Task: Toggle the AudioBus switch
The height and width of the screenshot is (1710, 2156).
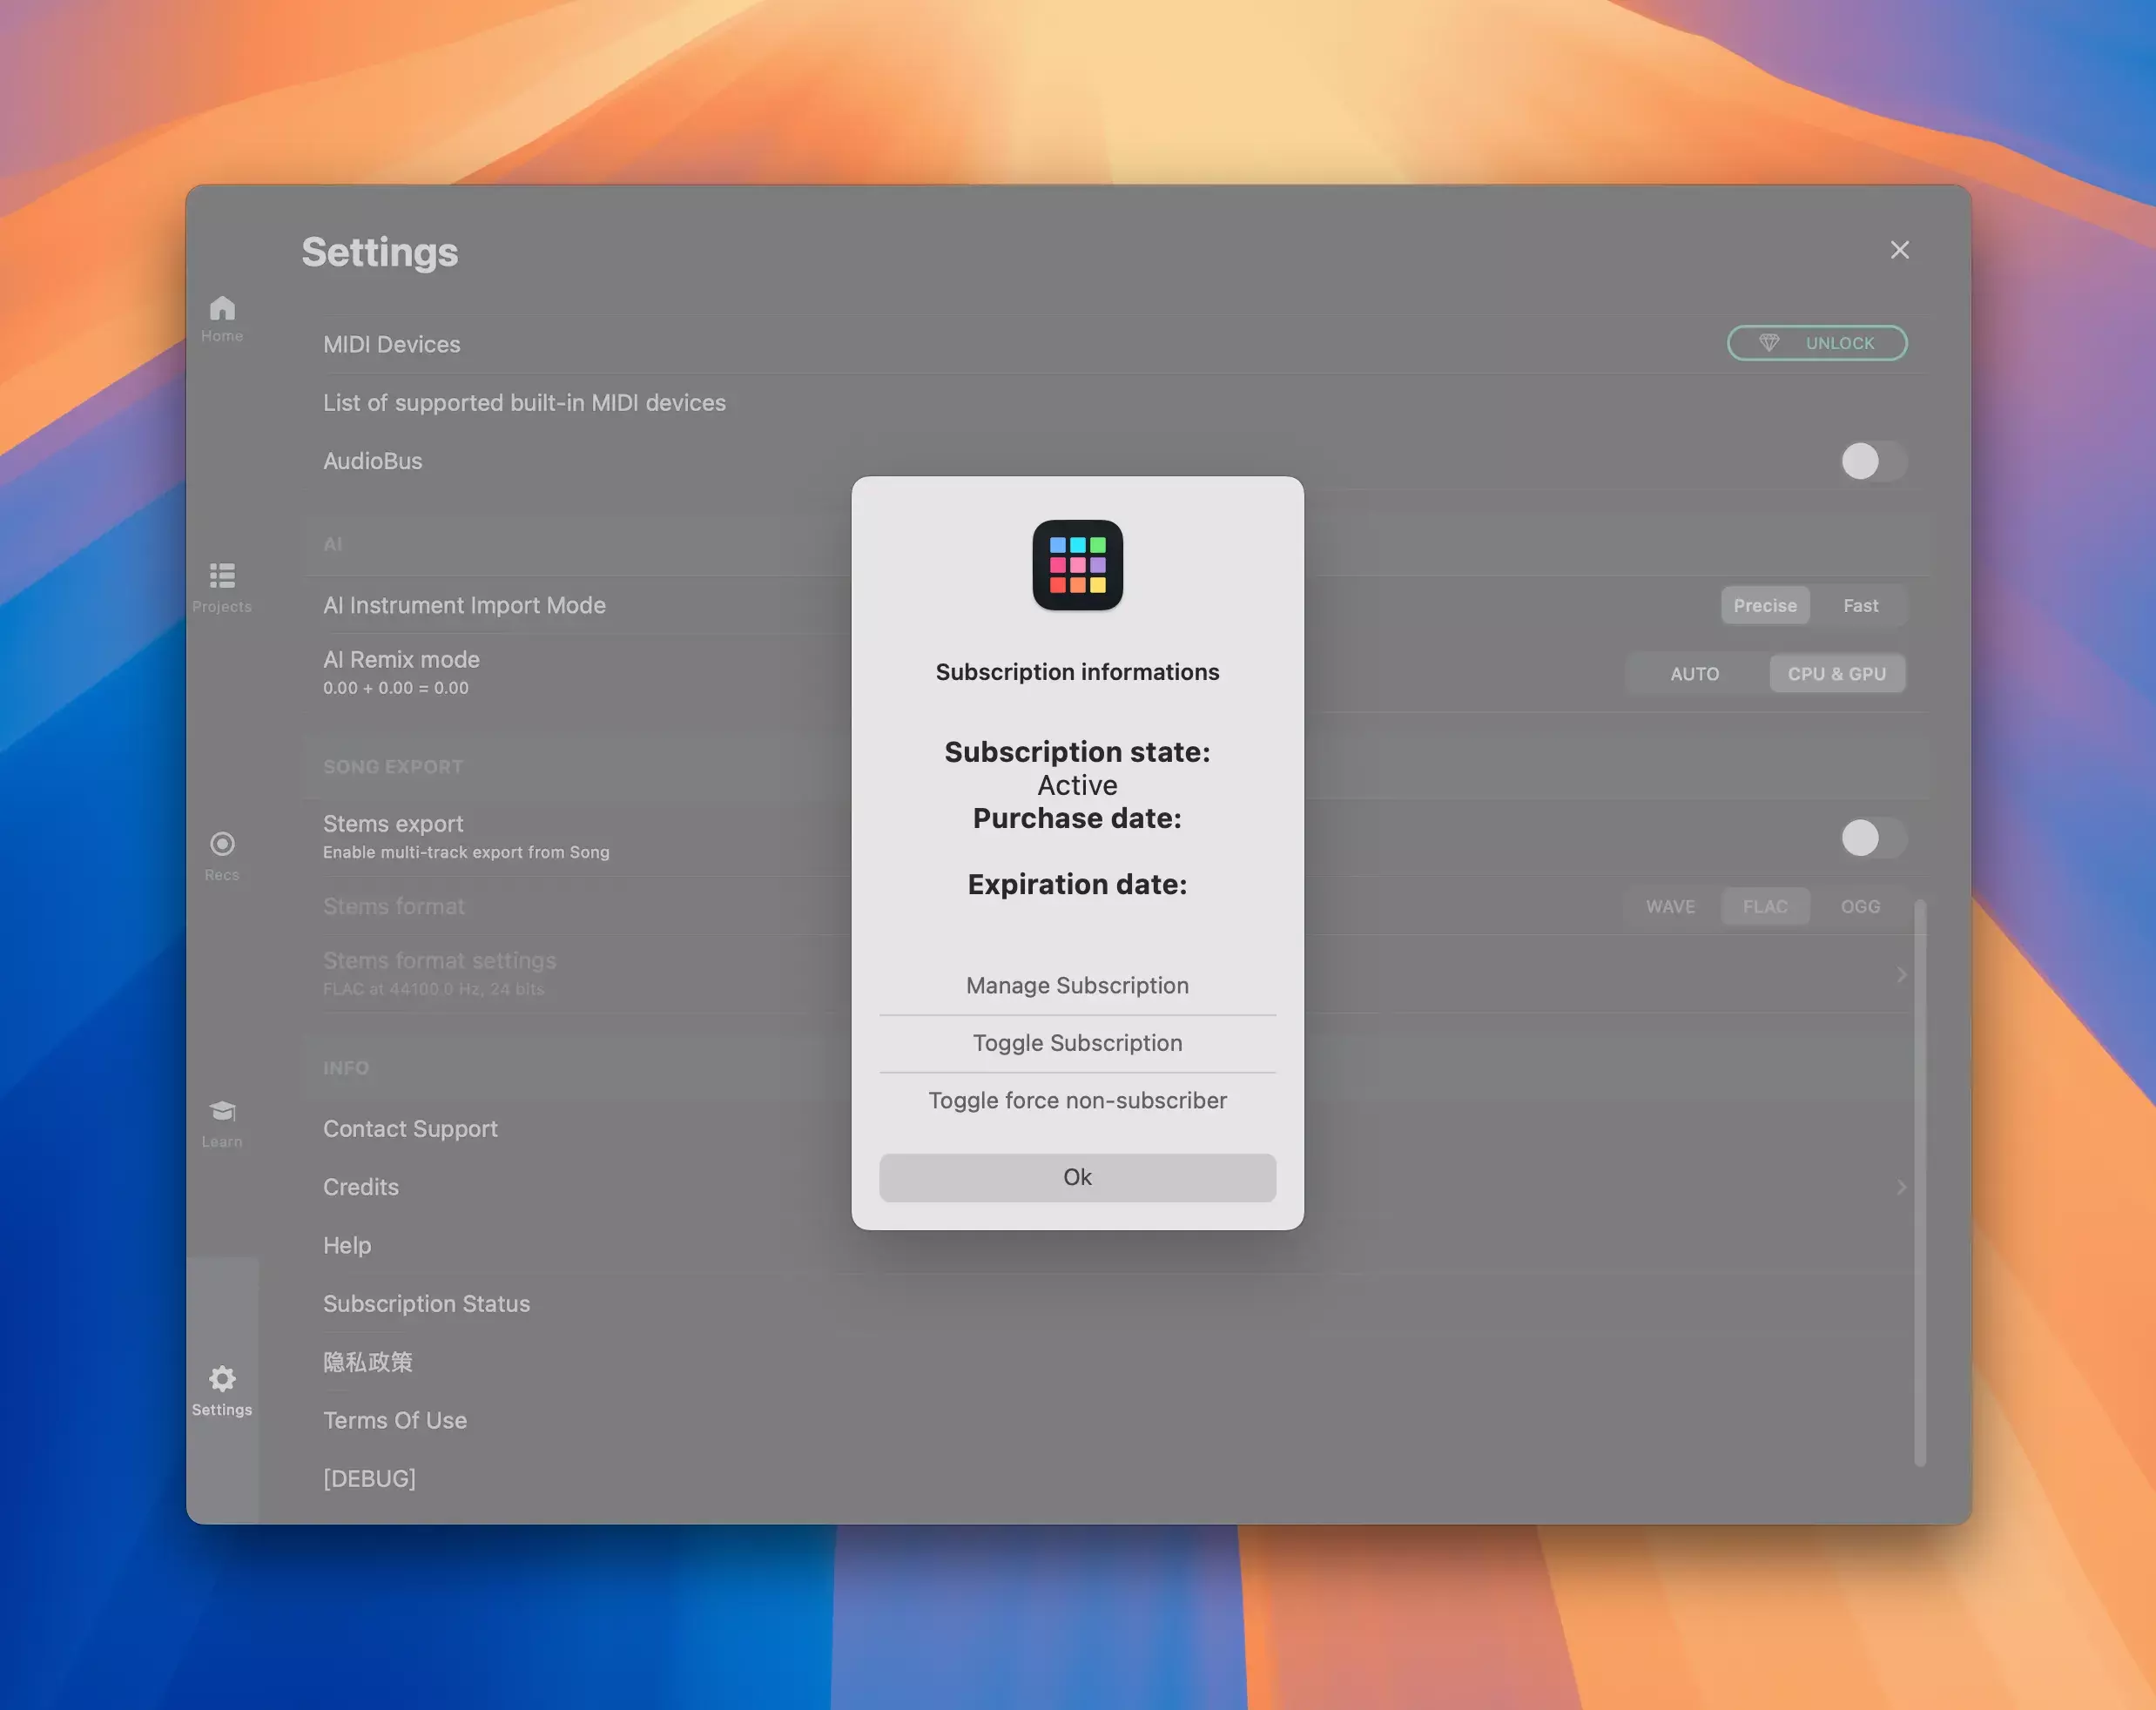Action: [1872, 462]
